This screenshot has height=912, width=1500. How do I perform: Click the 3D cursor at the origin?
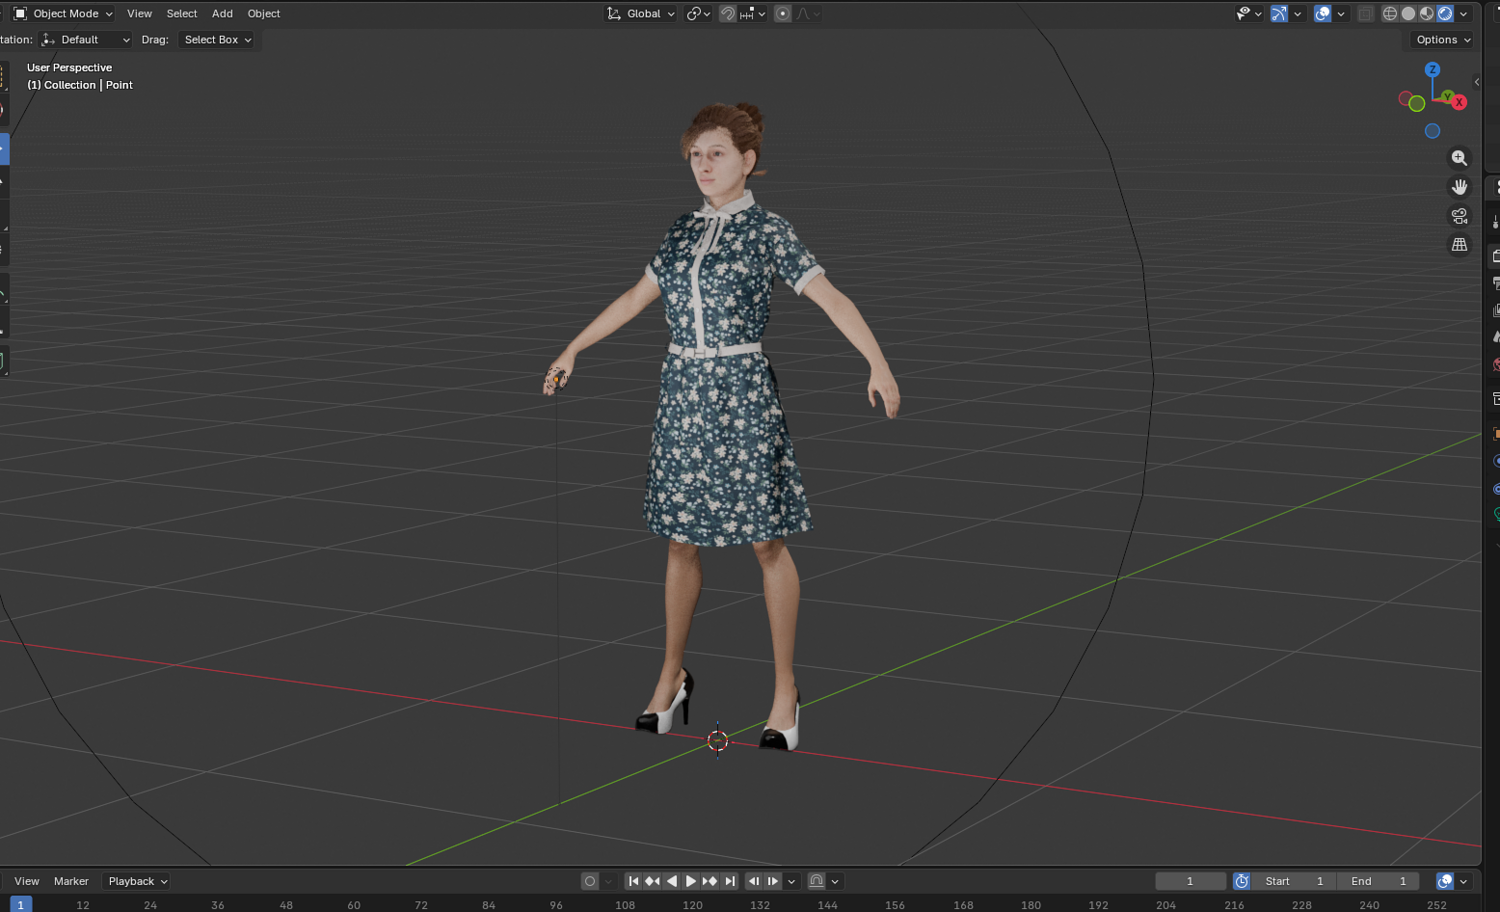pyautogui.click(x=718, y=741)
